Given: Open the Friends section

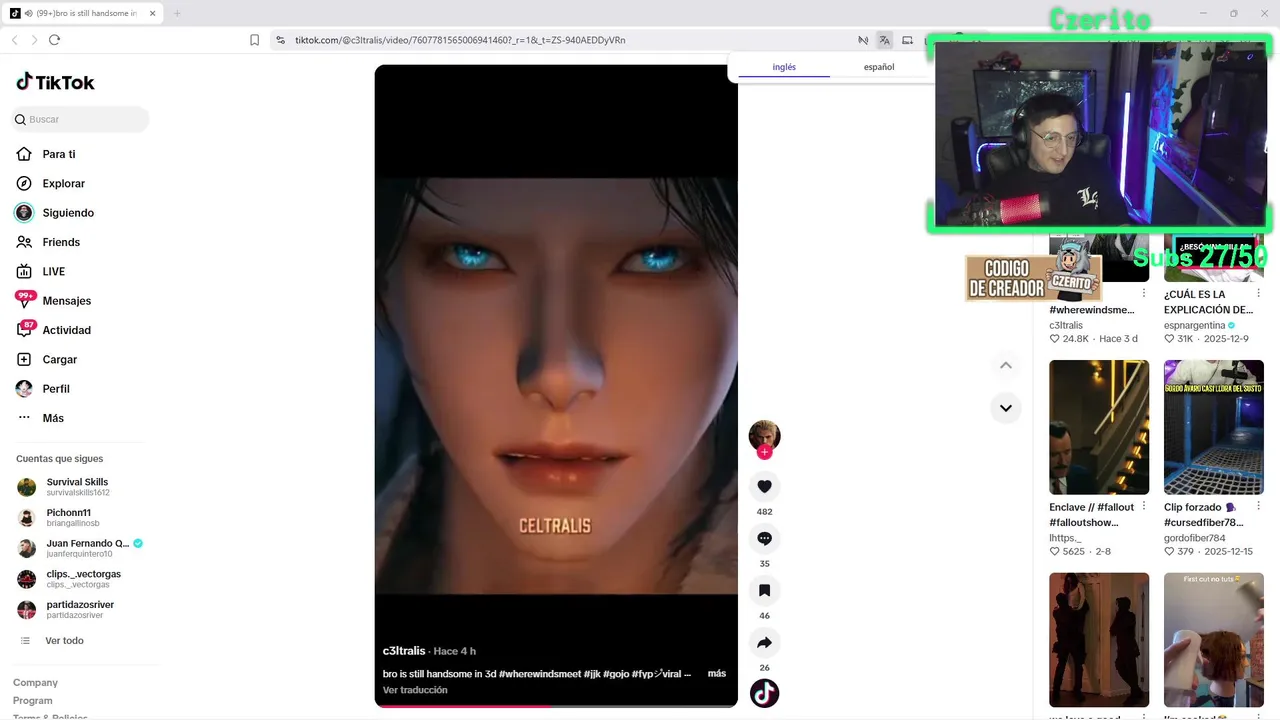Looking at the screenshot, I should (x=48, y=242).
